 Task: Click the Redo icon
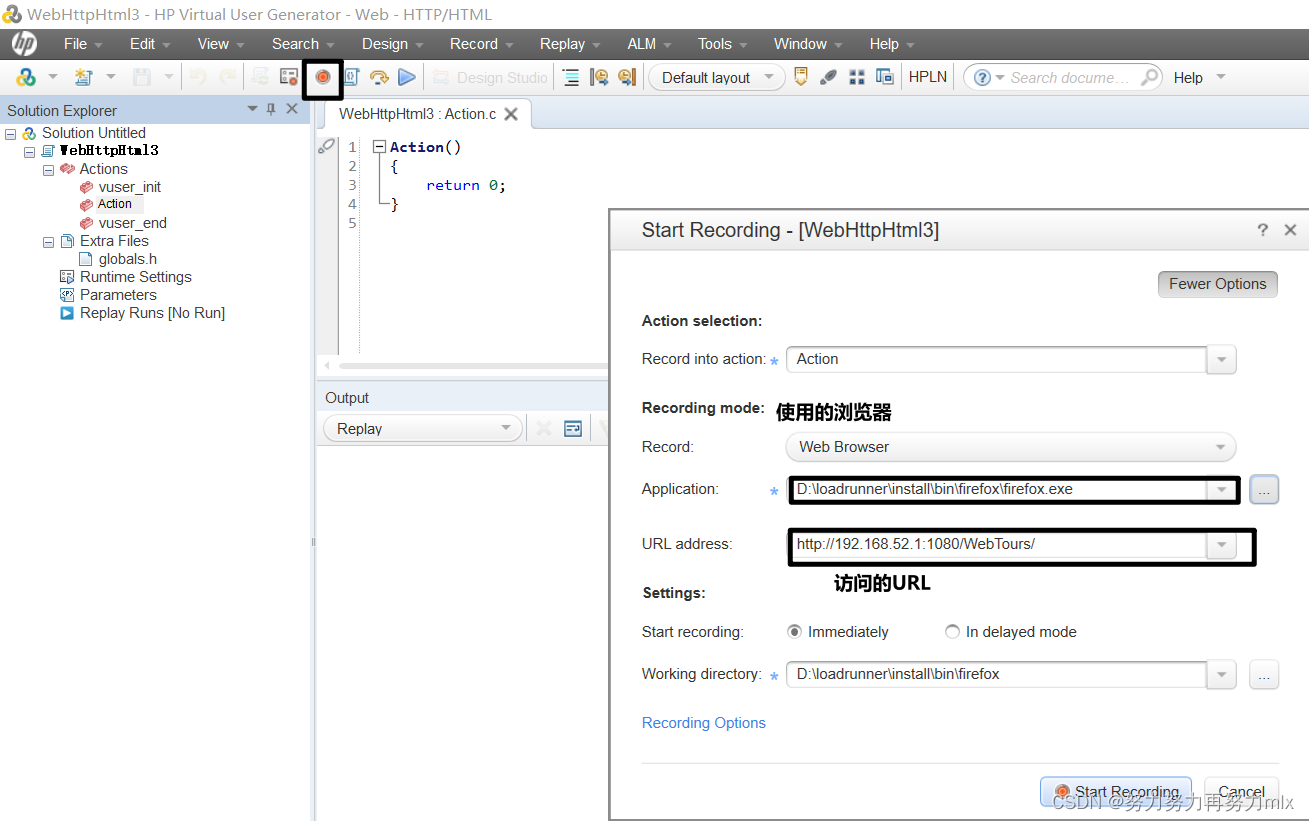click(x=228, y=77)
